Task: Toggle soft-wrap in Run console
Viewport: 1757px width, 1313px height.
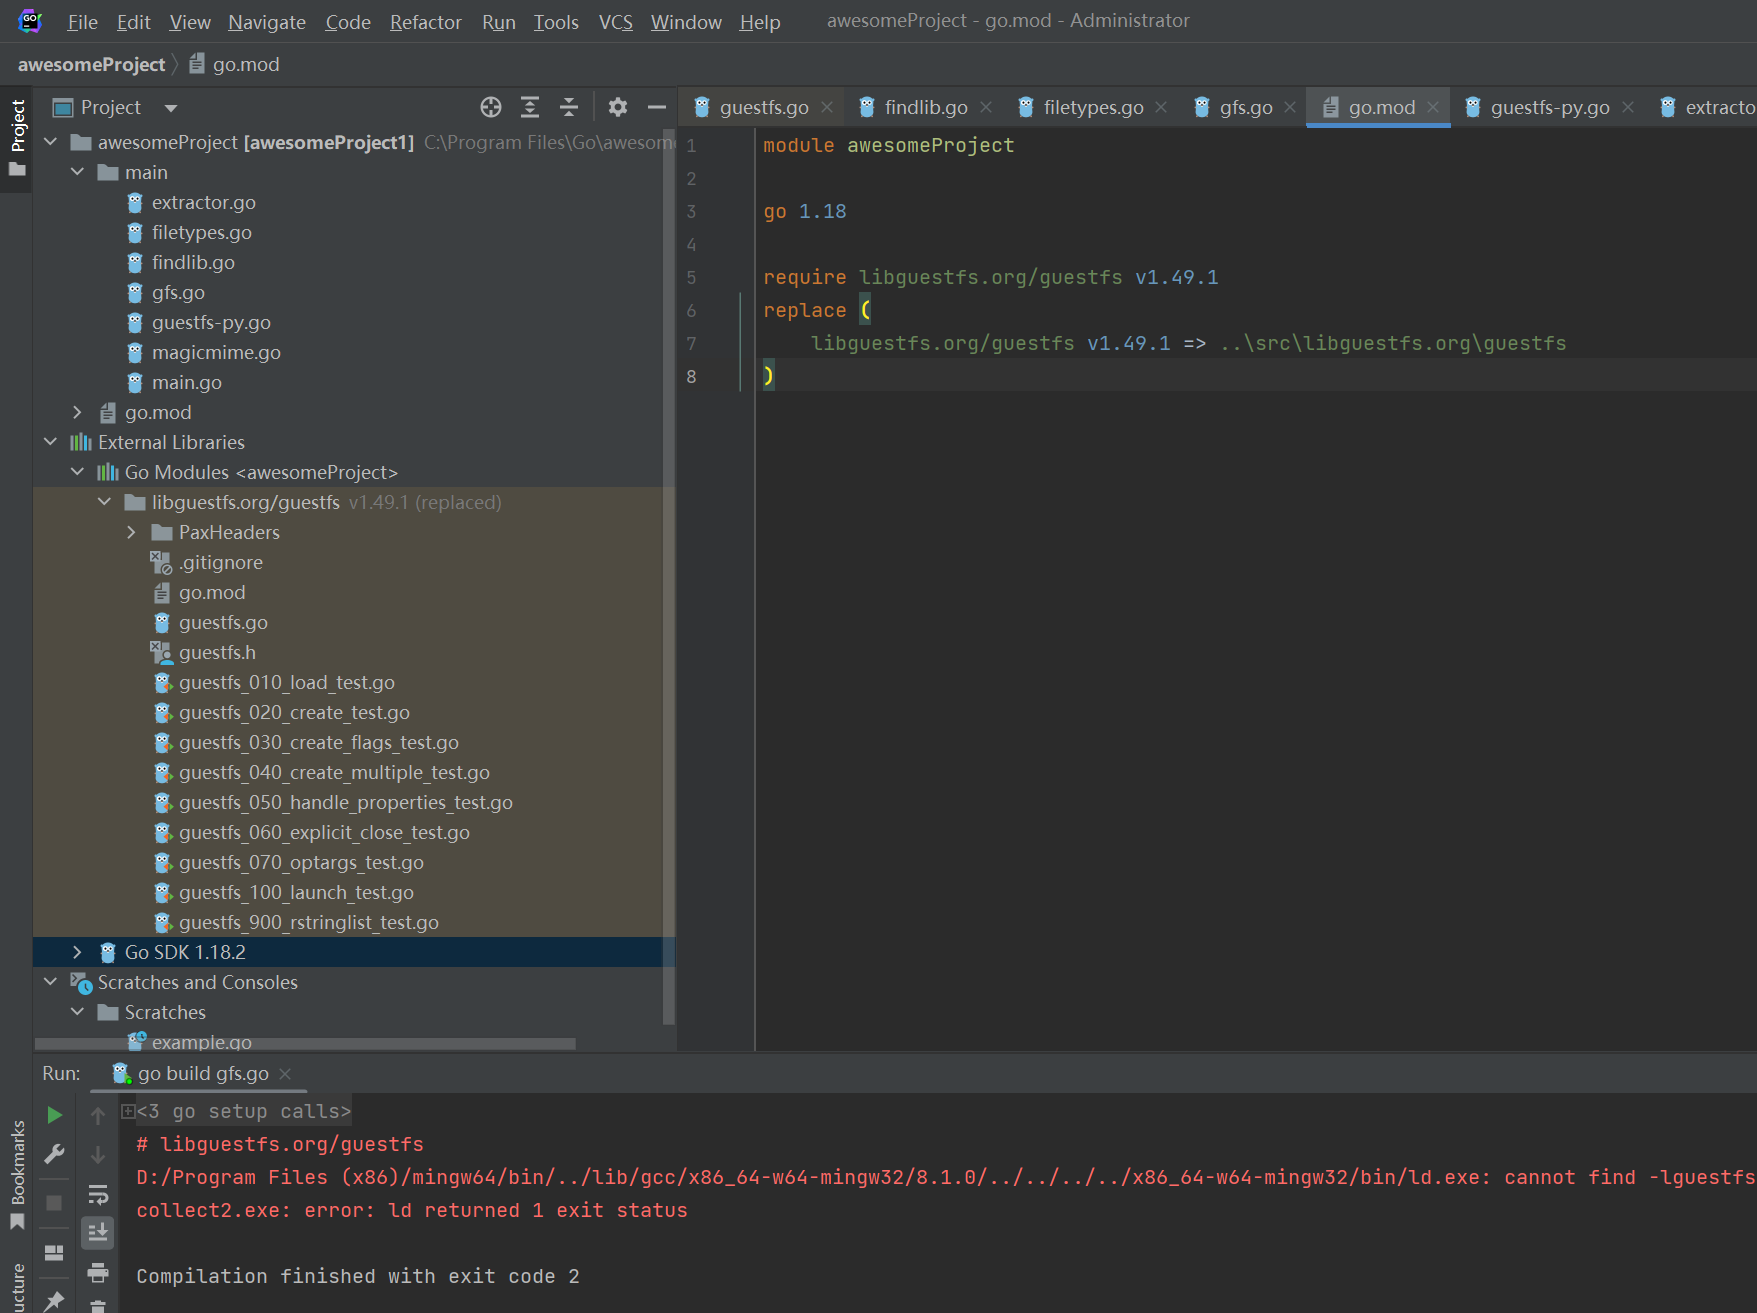Action: click(x=98, y=1194)
